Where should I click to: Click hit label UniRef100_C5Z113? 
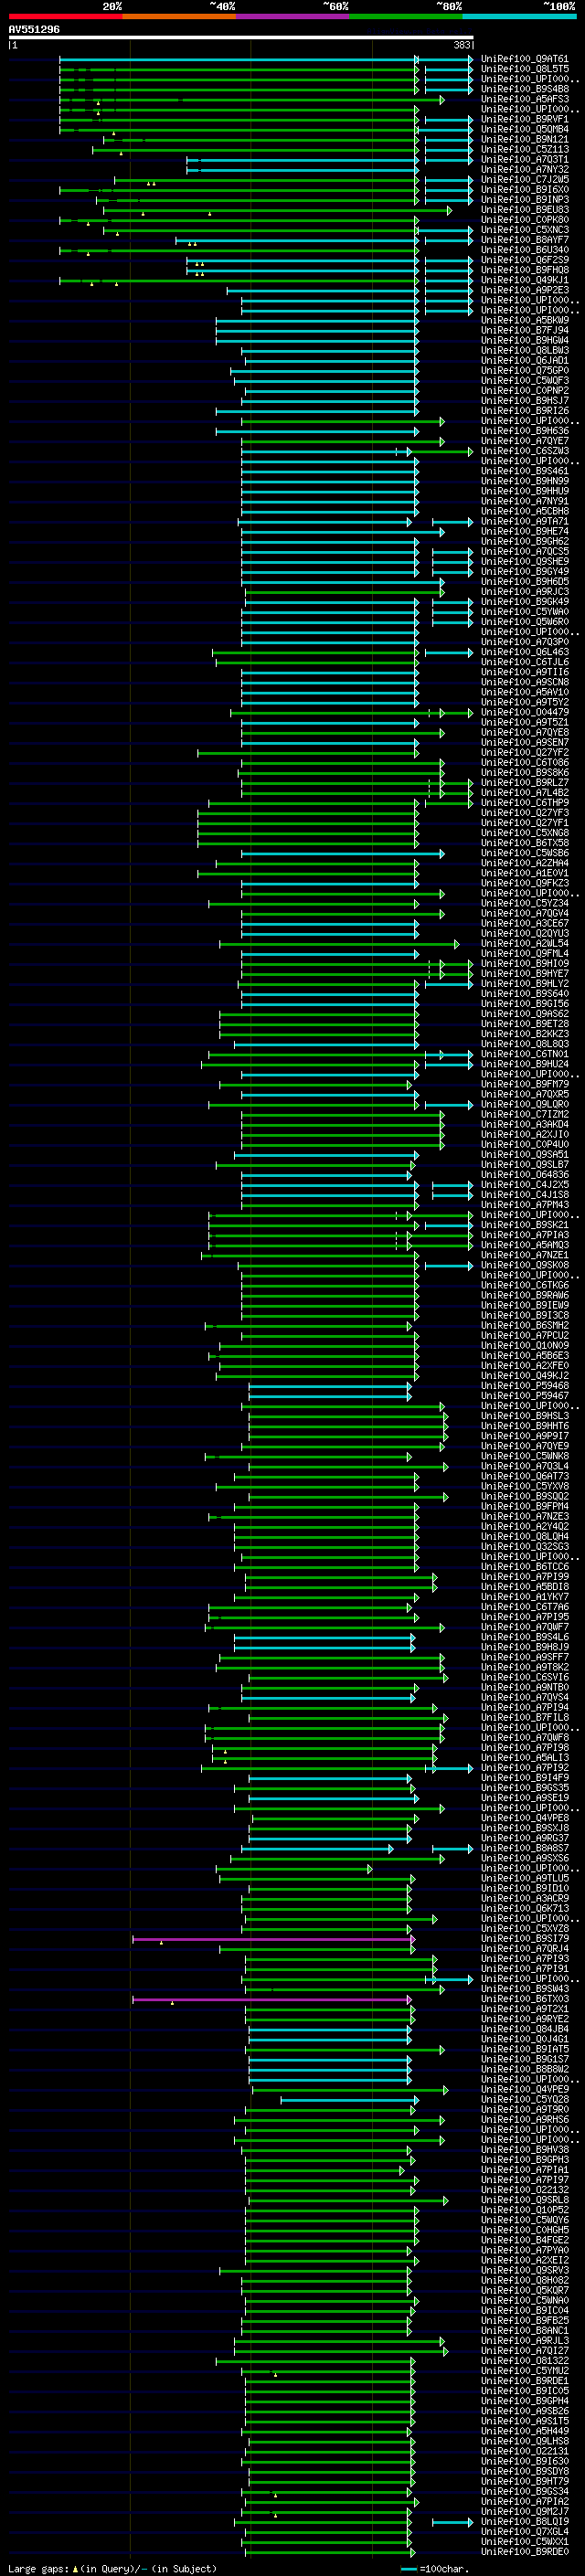point(525,149)
